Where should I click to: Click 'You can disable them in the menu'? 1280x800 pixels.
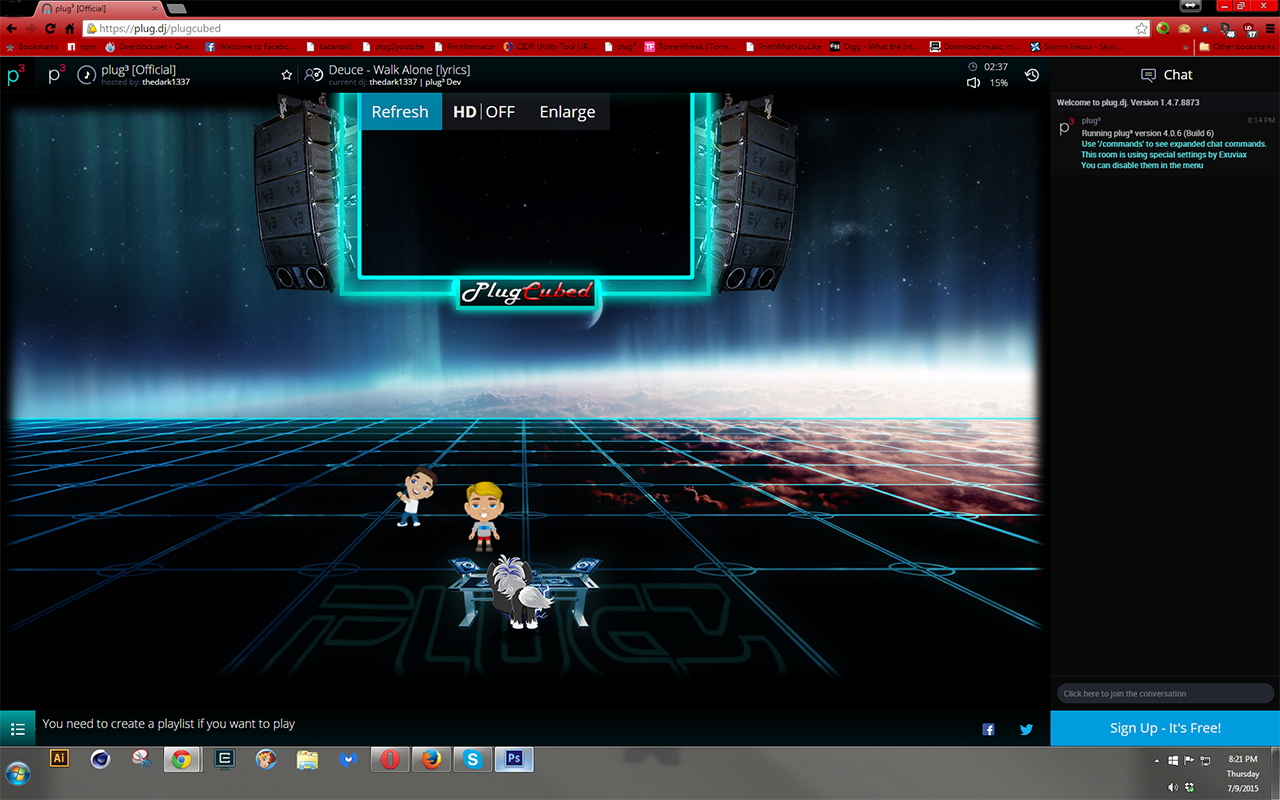click(1142, 165)
